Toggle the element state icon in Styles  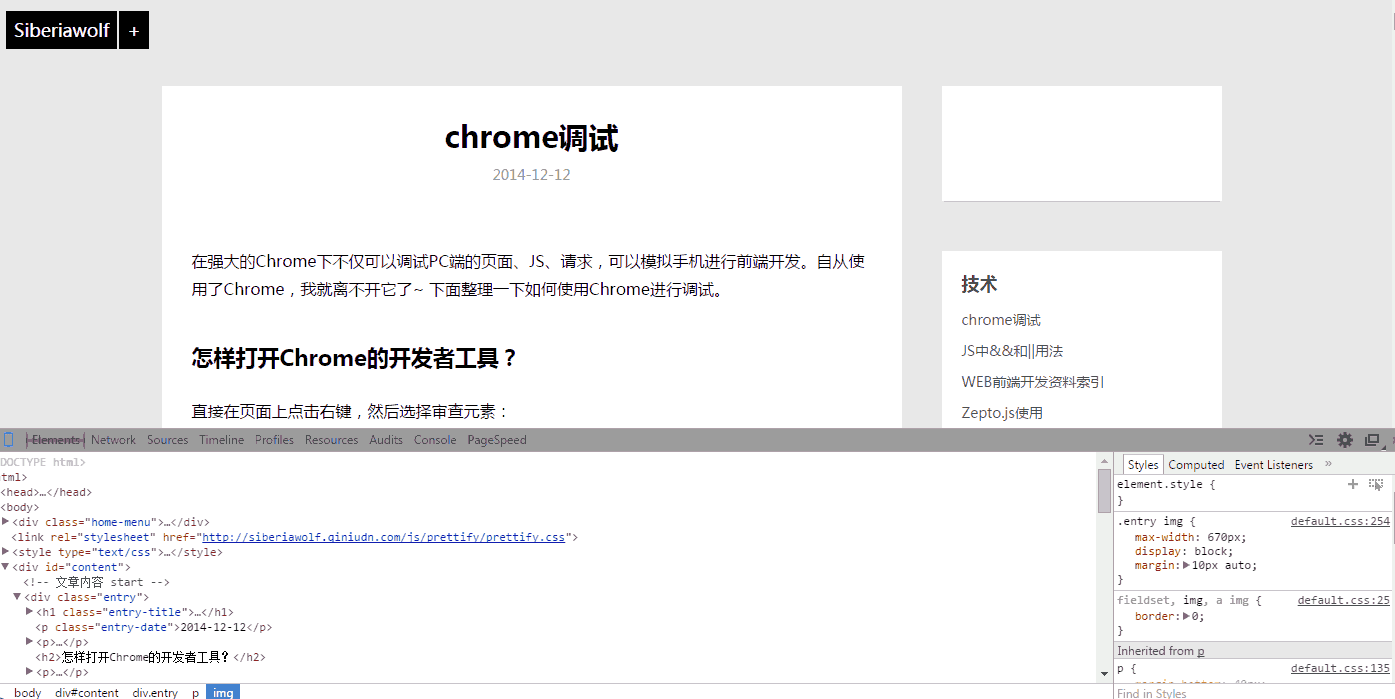click(x=1376, y=484)
